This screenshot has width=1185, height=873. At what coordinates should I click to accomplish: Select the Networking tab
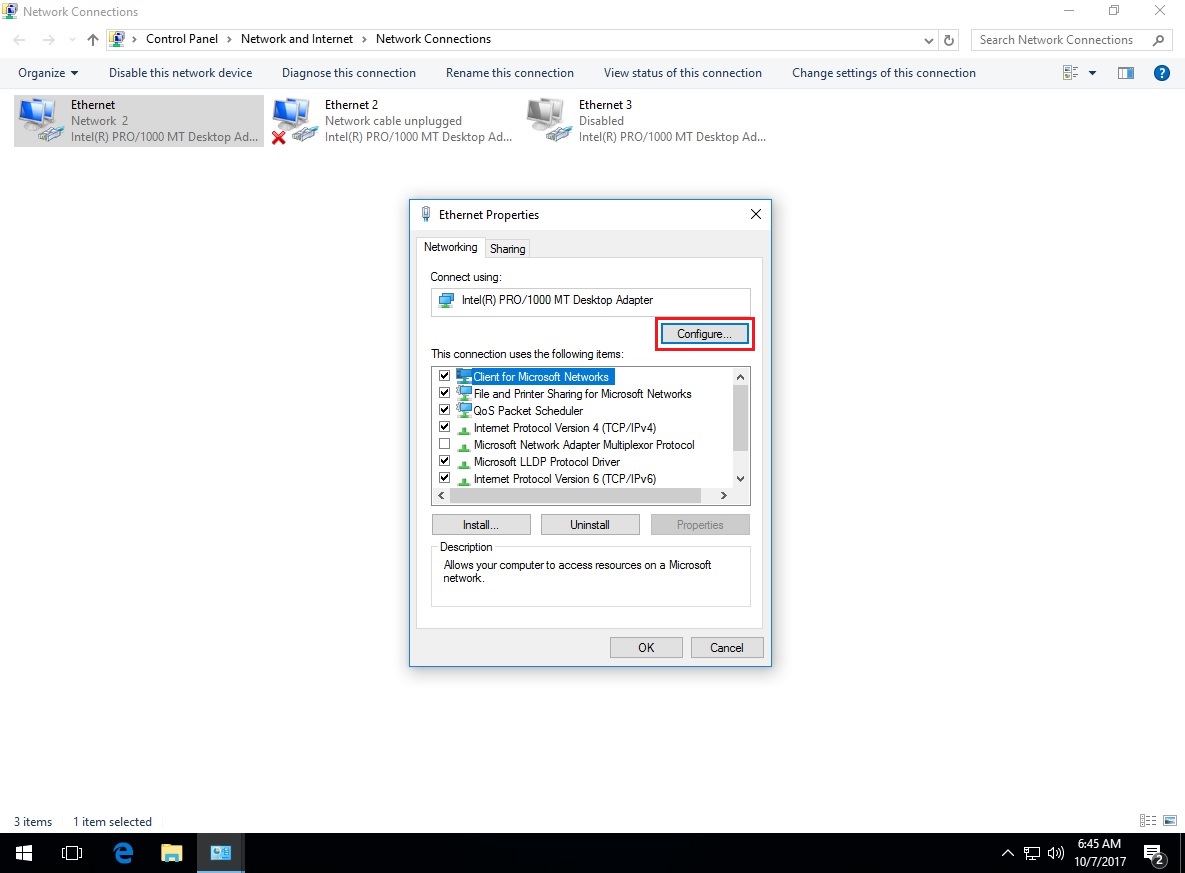coord(450,247)
